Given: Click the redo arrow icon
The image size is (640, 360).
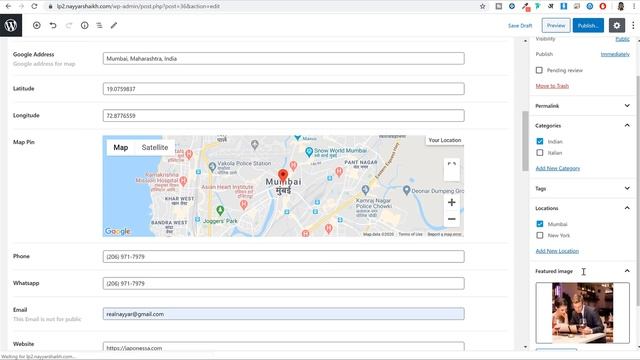Looking at the screenshot, I should pos(69,25).
